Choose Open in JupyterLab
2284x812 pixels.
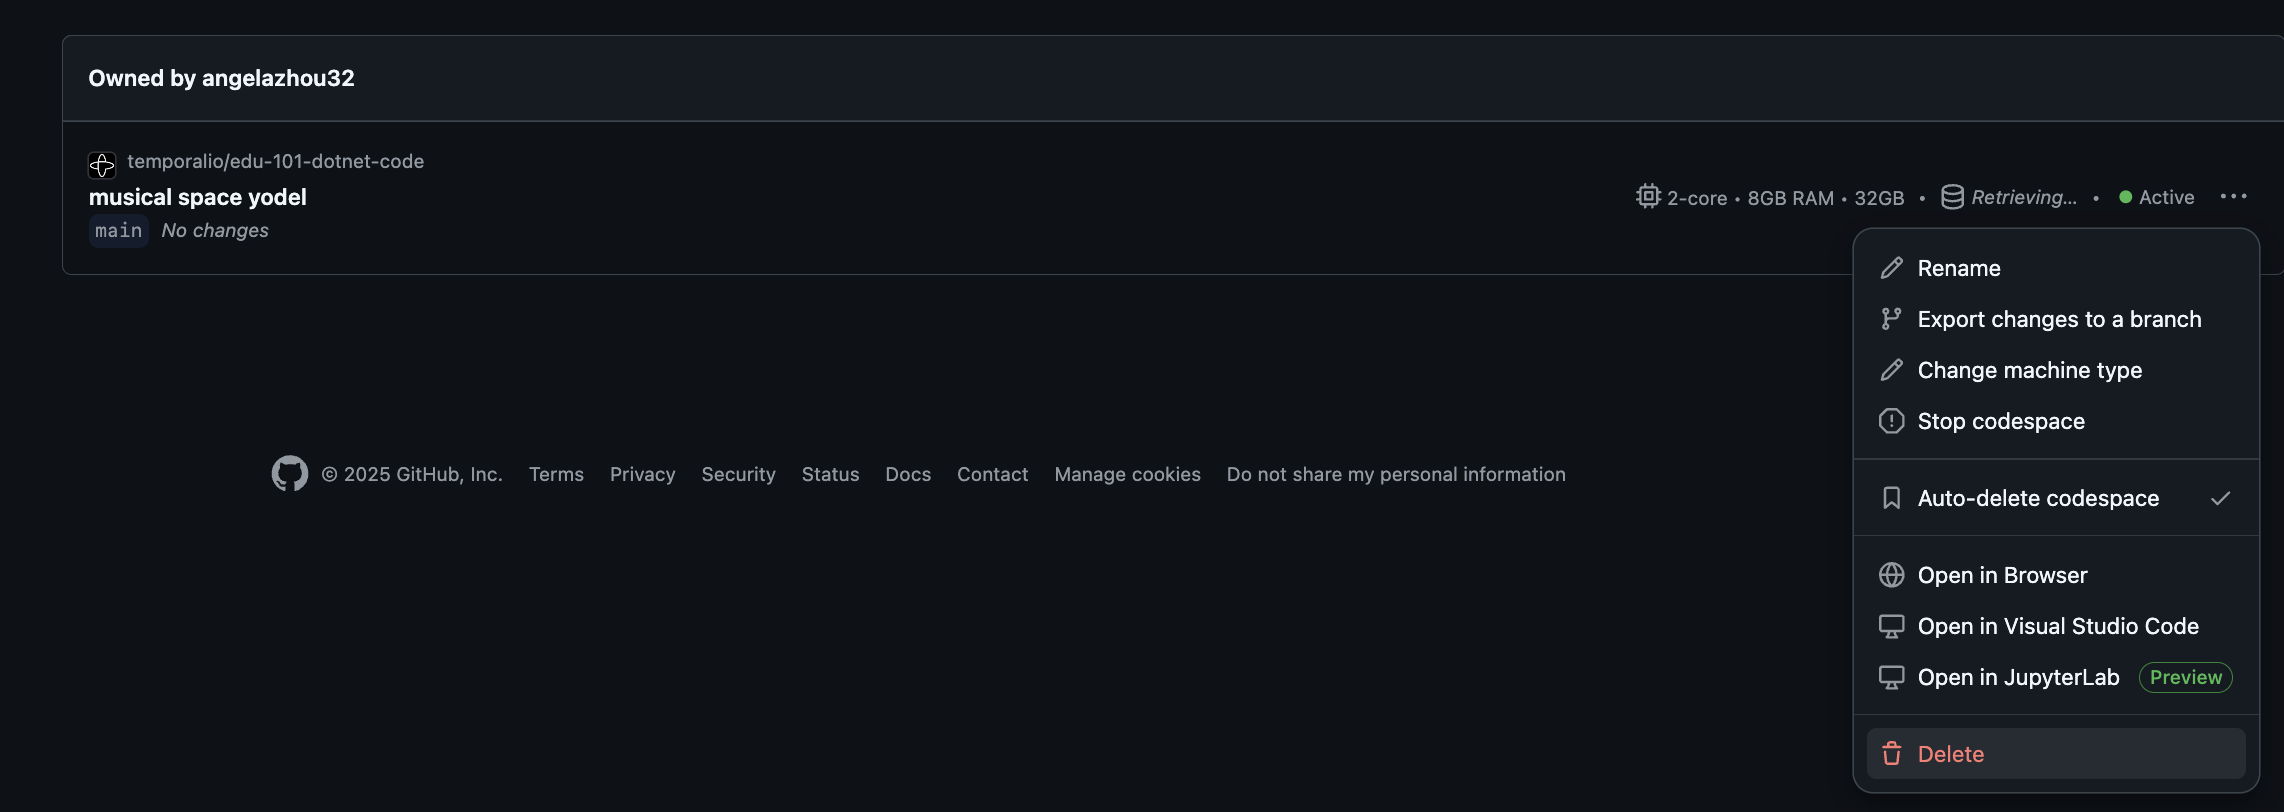click(2056, 677)
